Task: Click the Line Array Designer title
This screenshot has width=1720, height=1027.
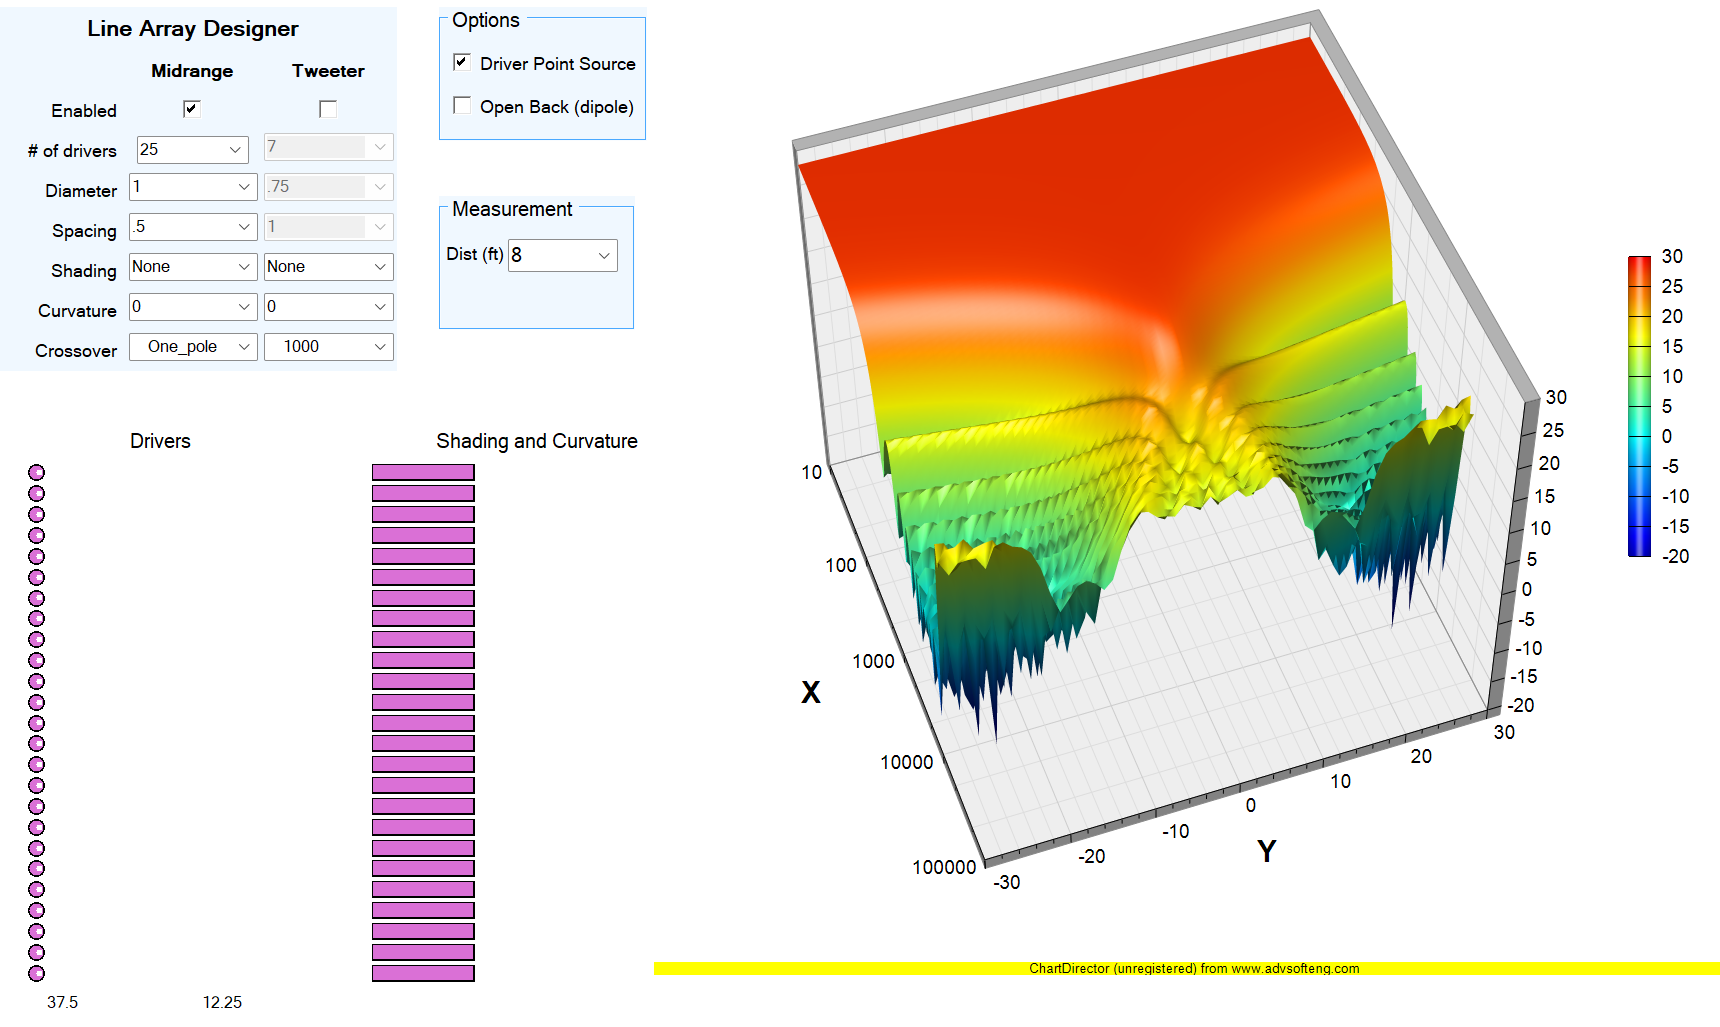Action: tap(193, 29)
